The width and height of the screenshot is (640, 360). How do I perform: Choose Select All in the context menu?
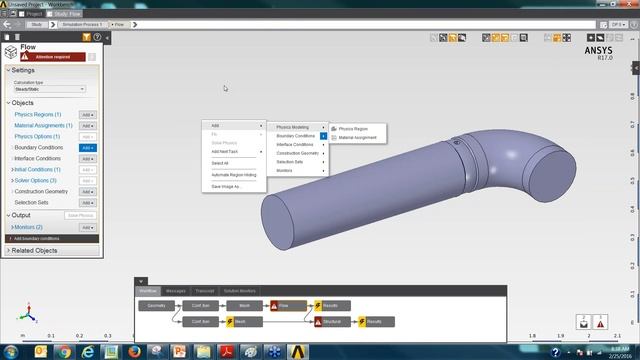tap(234, 163)
